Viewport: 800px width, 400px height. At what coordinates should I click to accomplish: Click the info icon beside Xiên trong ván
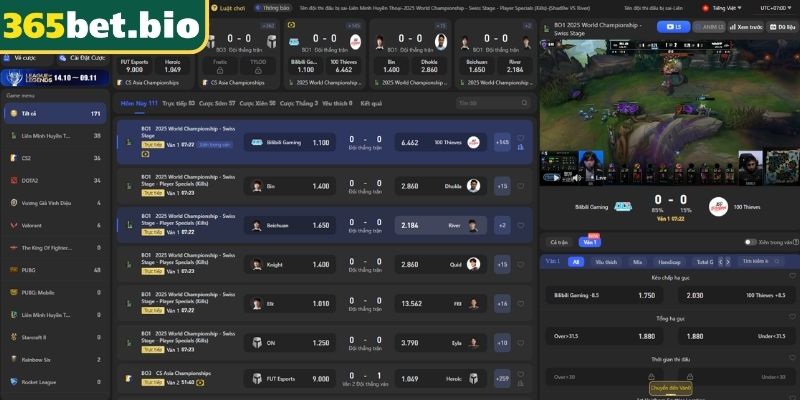click(796, 242)
